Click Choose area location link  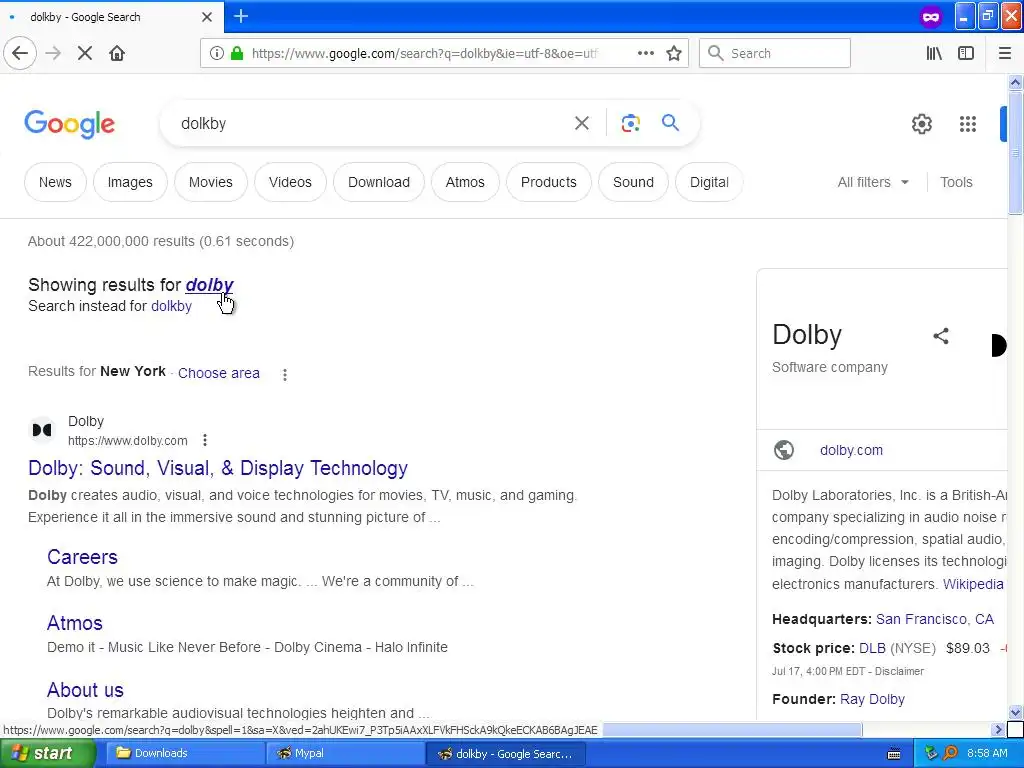click(219, 373)
